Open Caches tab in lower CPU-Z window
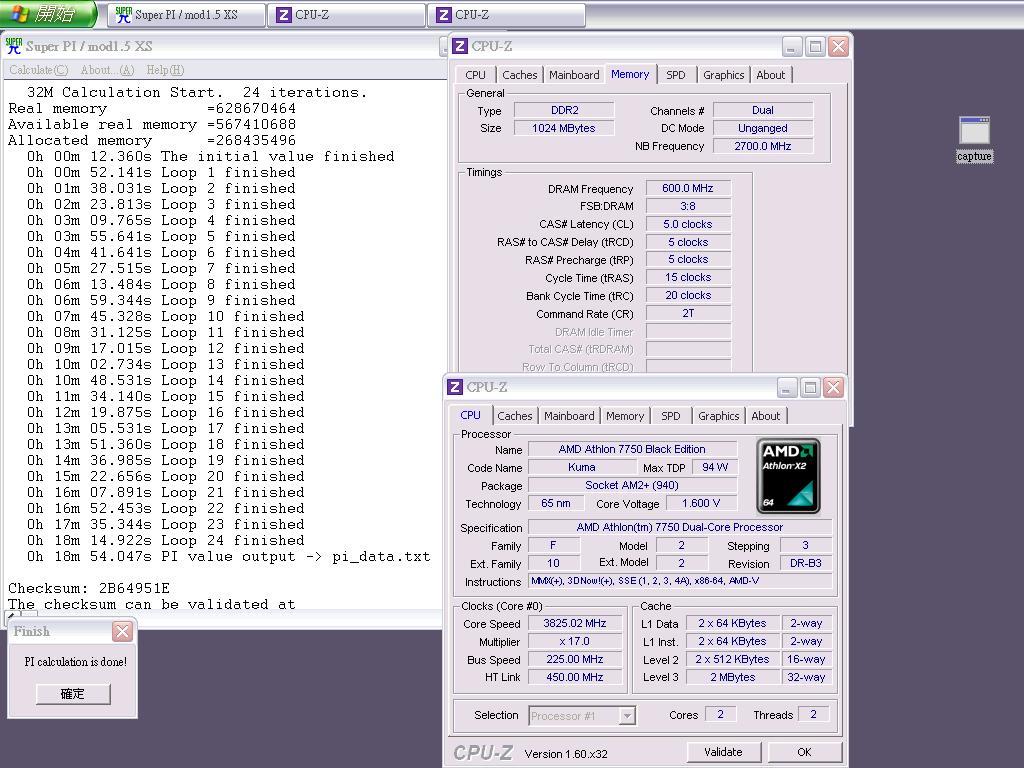The height and width of the screenshot is (768, 1024). pyautogui.click(x=515, y=416)
